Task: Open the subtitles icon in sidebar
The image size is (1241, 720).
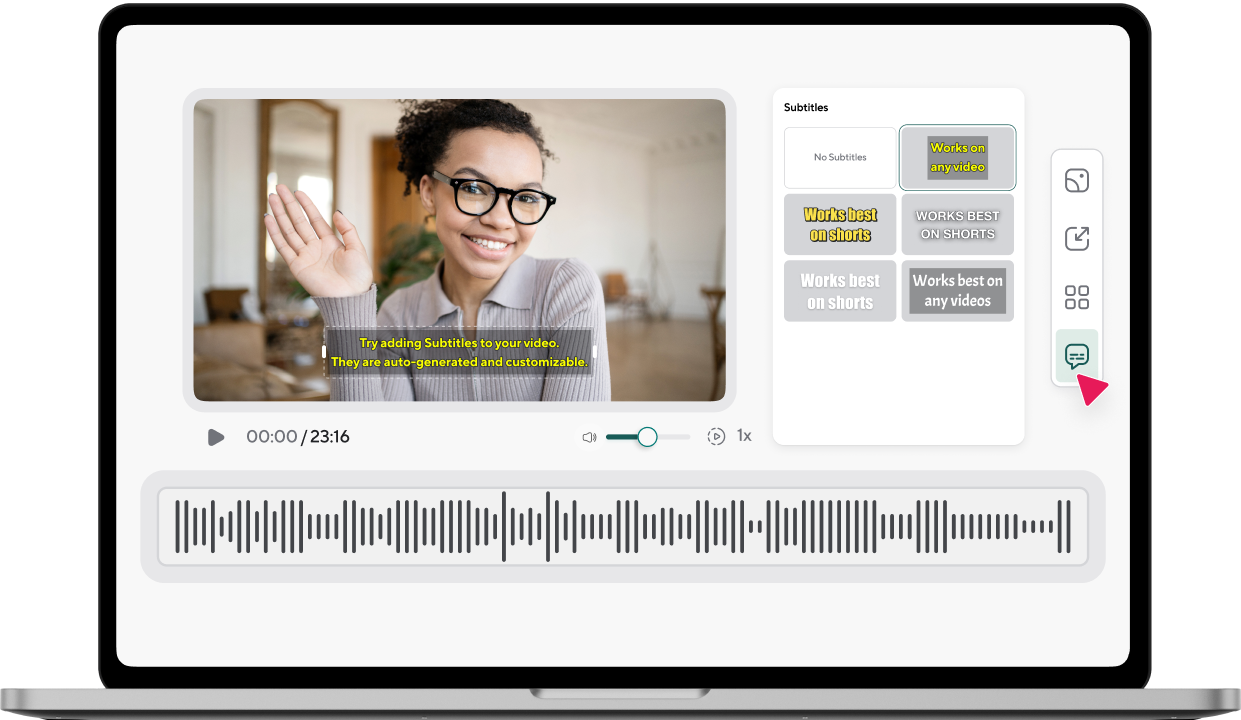Action: 1077,356
